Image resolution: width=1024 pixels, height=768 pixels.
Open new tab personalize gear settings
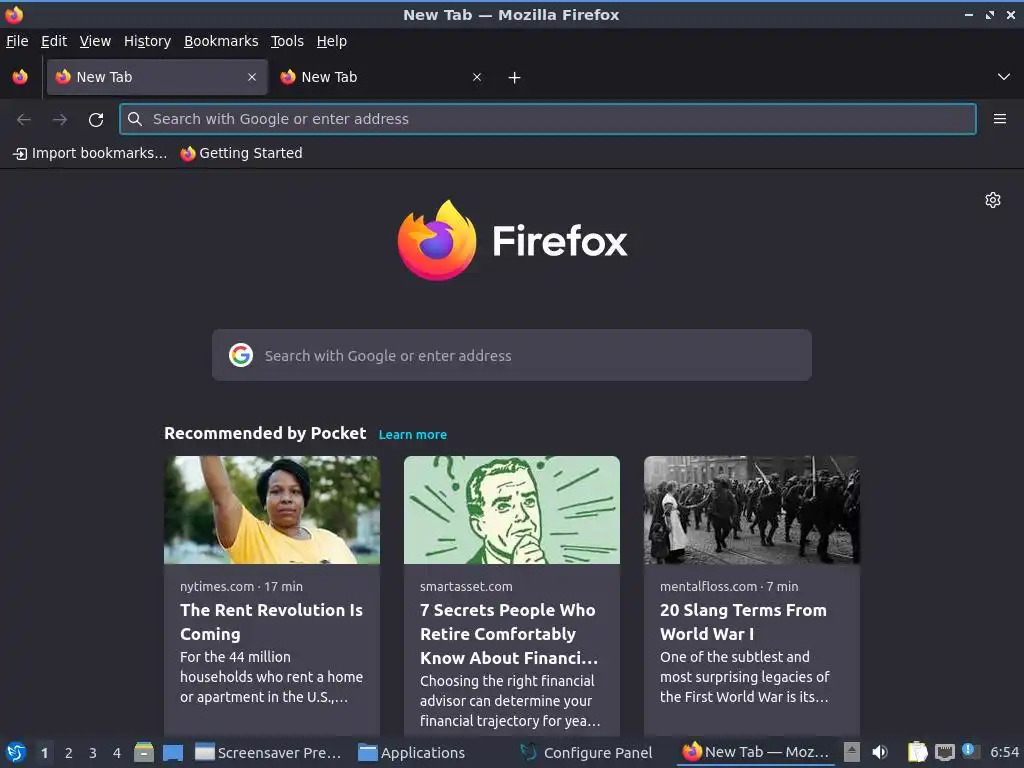pyautogui.click(x=993, y=200)
